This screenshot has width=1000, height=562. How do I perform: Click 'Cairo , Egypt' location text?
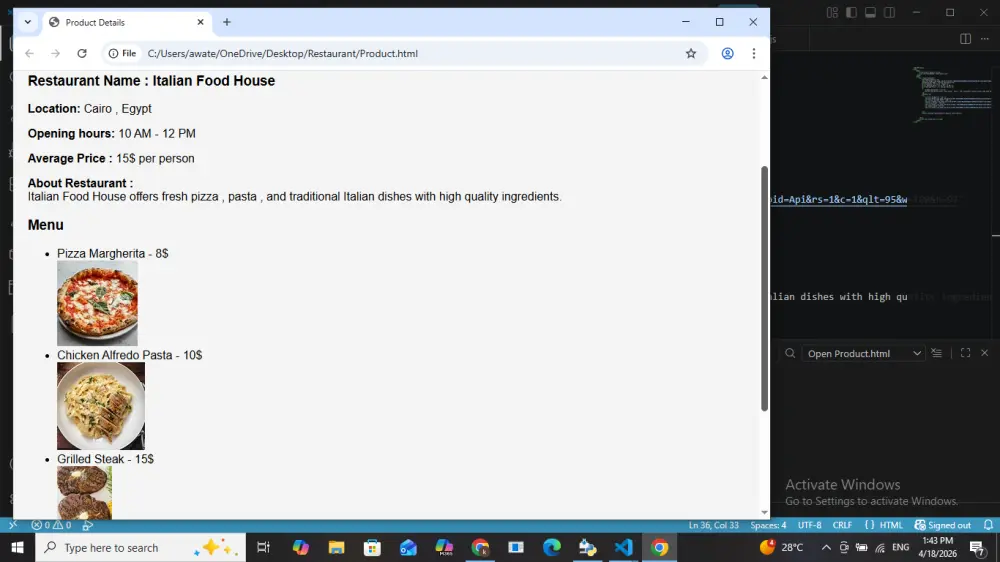(x=117, y=109)
